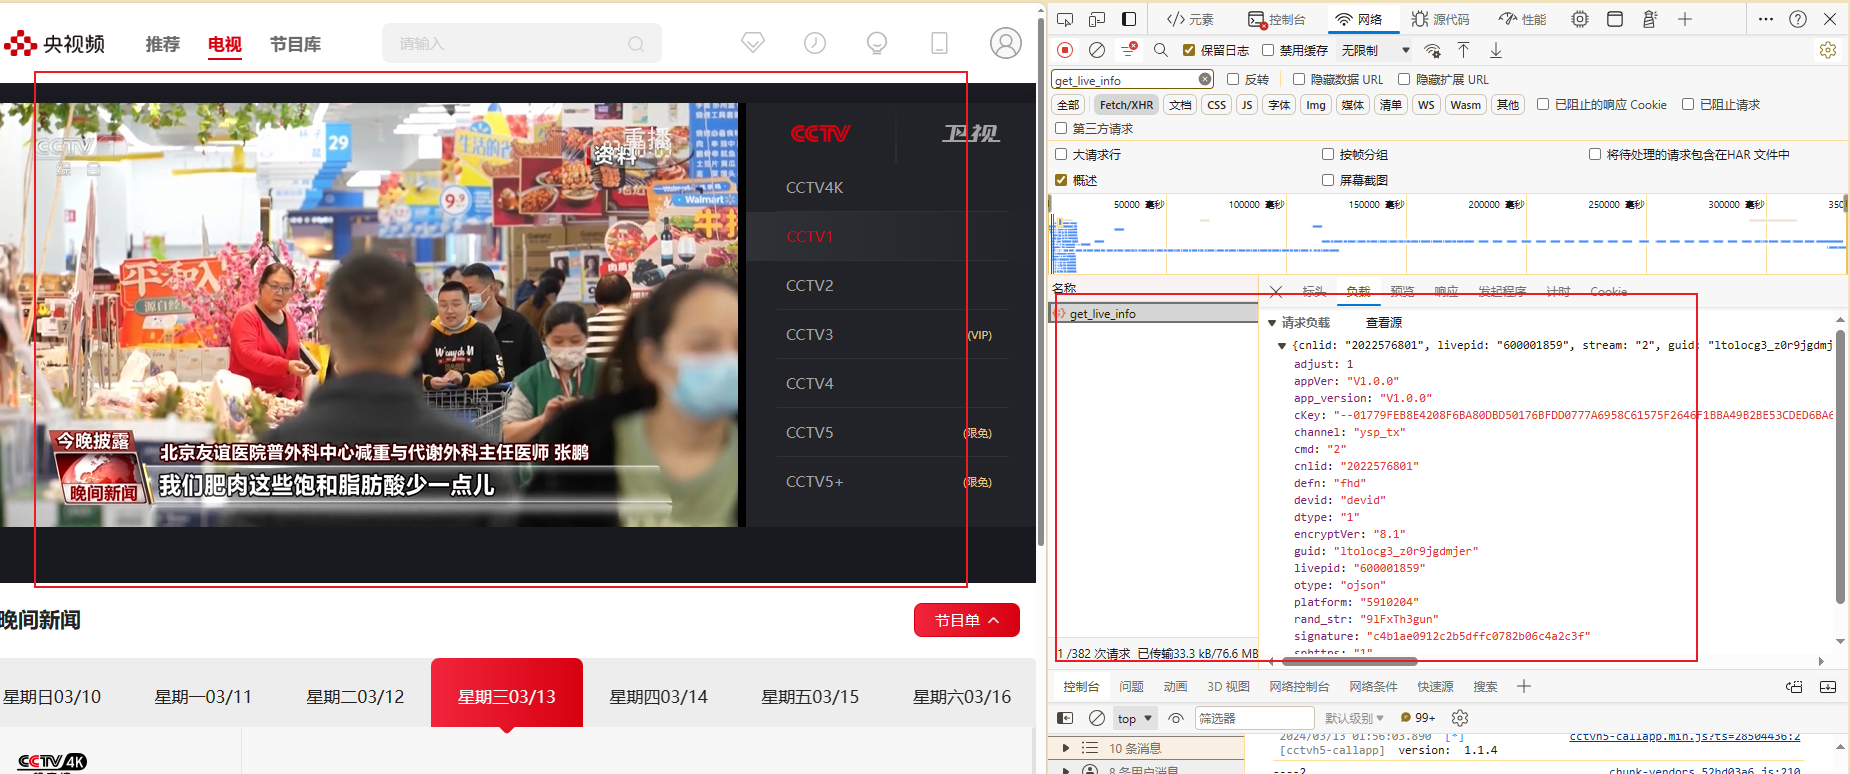
Task: Collapse the 请求负载 section
Action: [x=1272, y=323]
